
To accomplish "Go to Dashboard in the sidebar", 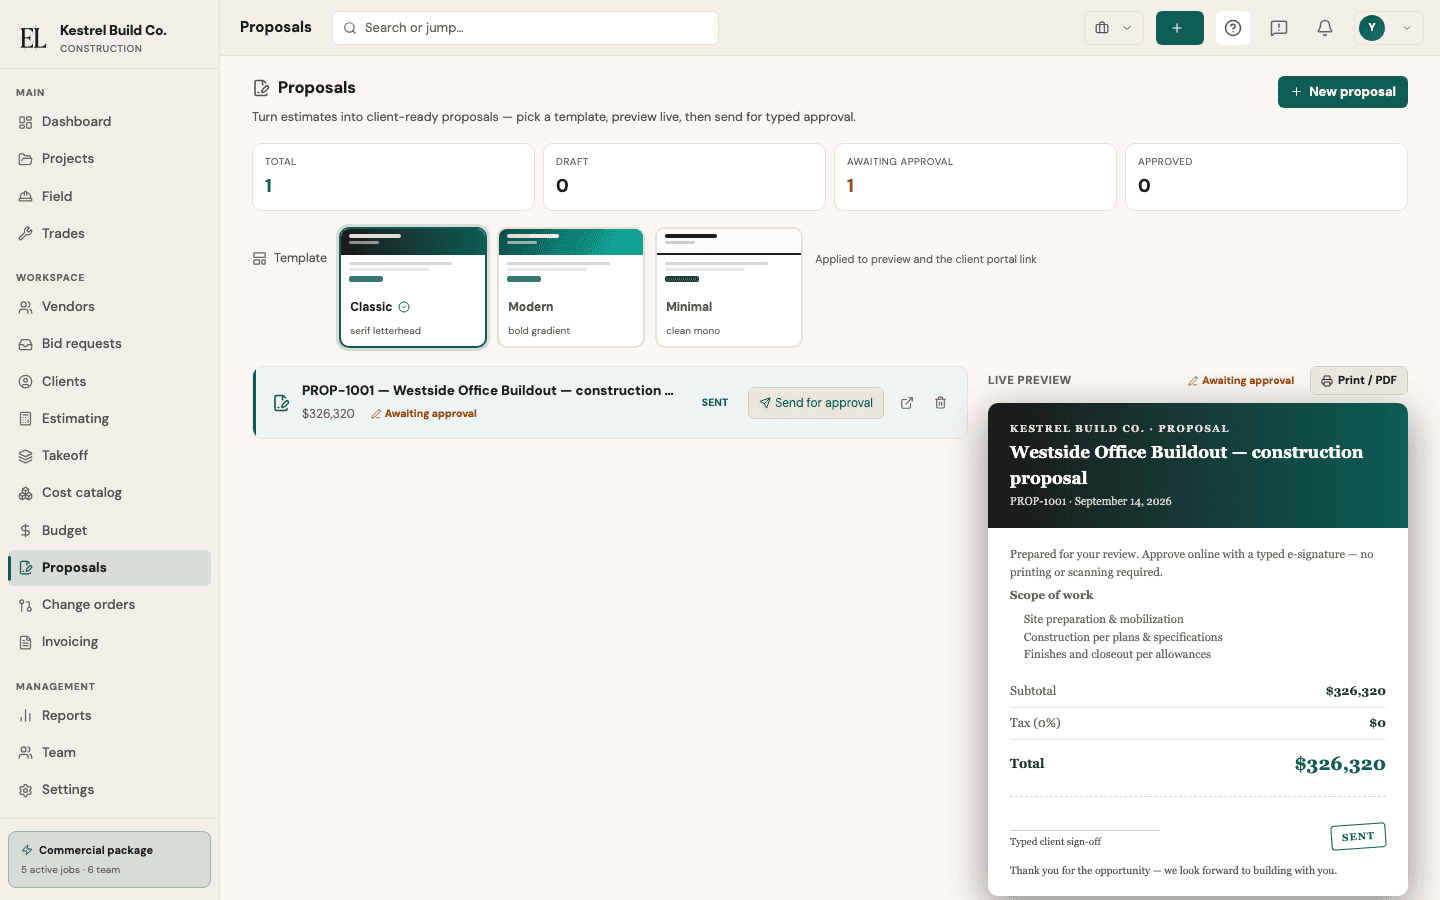I will tap(110, 122).
